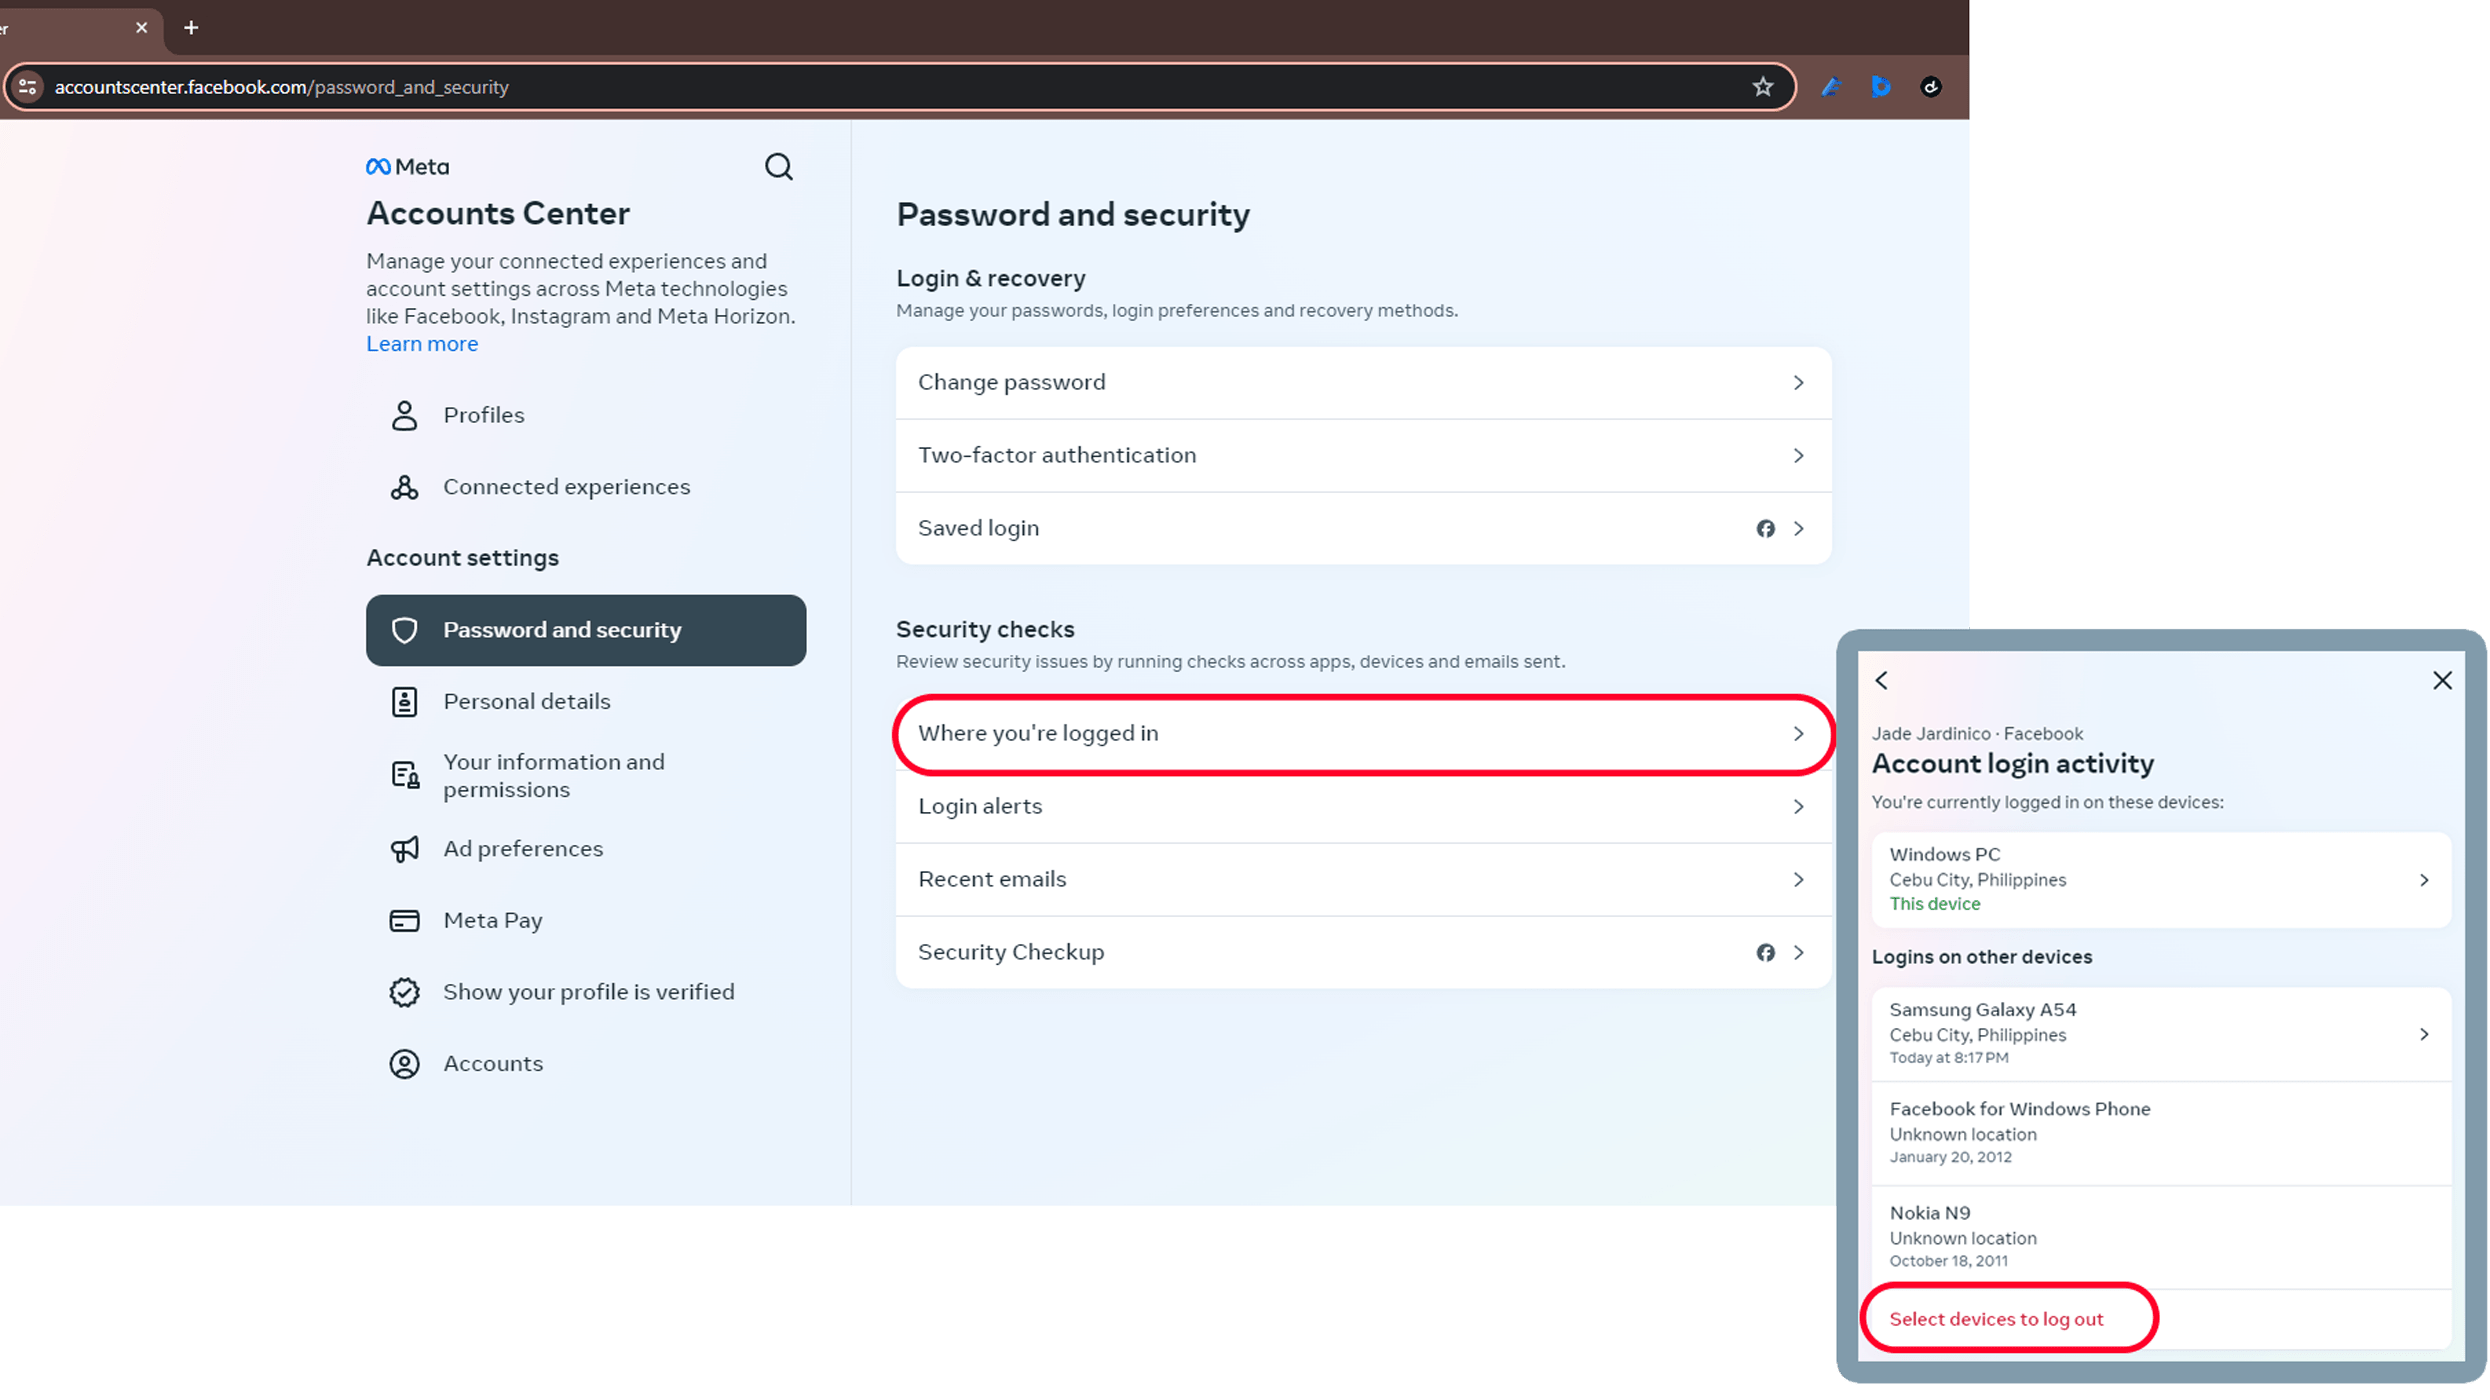
Task: Click Select devices to log out
Action: tap(1998, 1318)
